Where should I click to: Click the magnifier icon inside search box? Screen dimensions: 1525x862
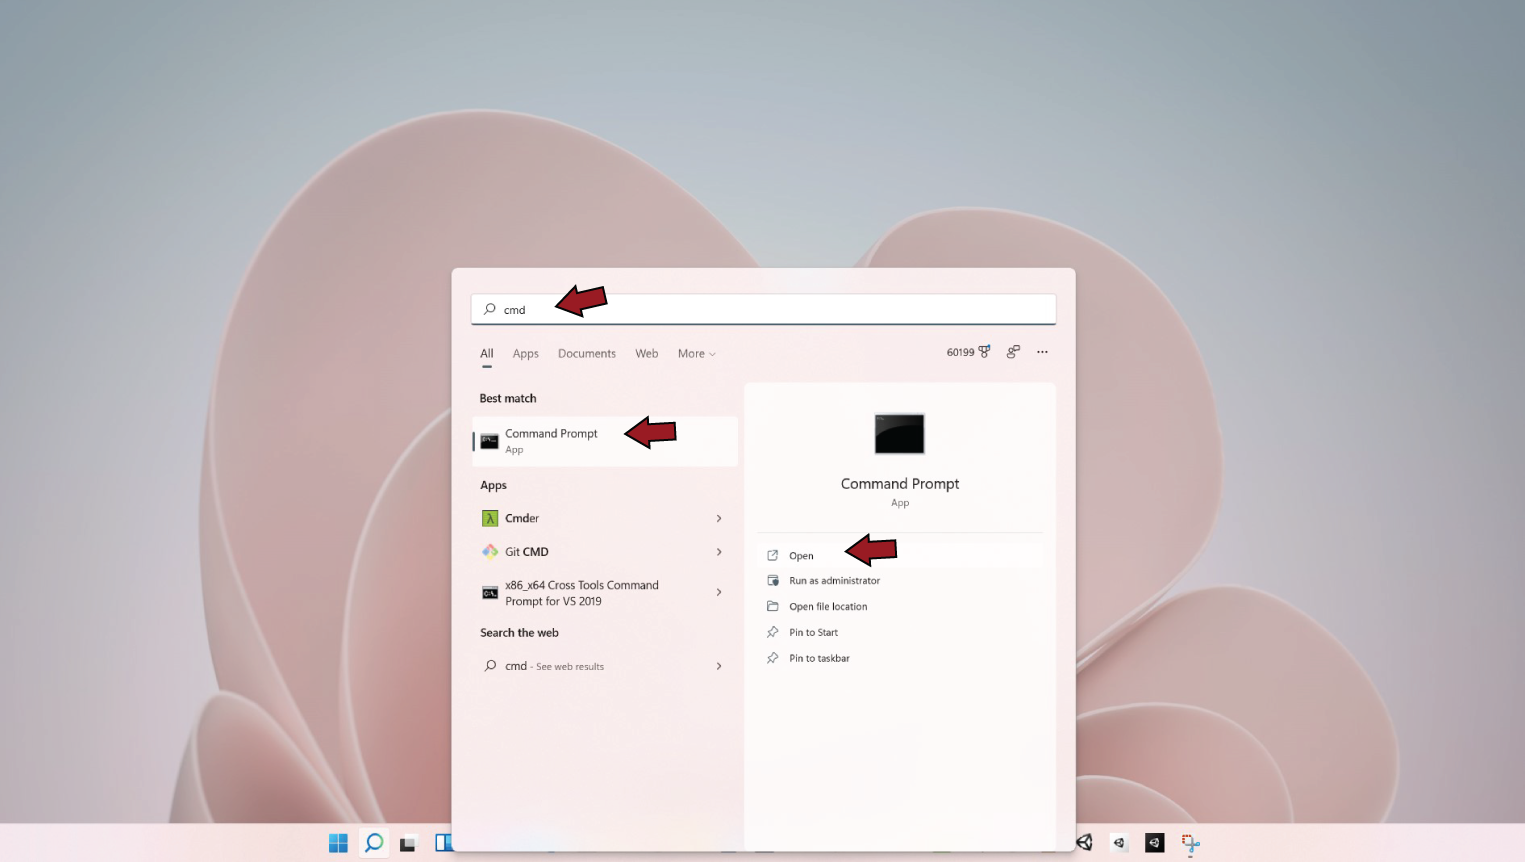point(490,309)
